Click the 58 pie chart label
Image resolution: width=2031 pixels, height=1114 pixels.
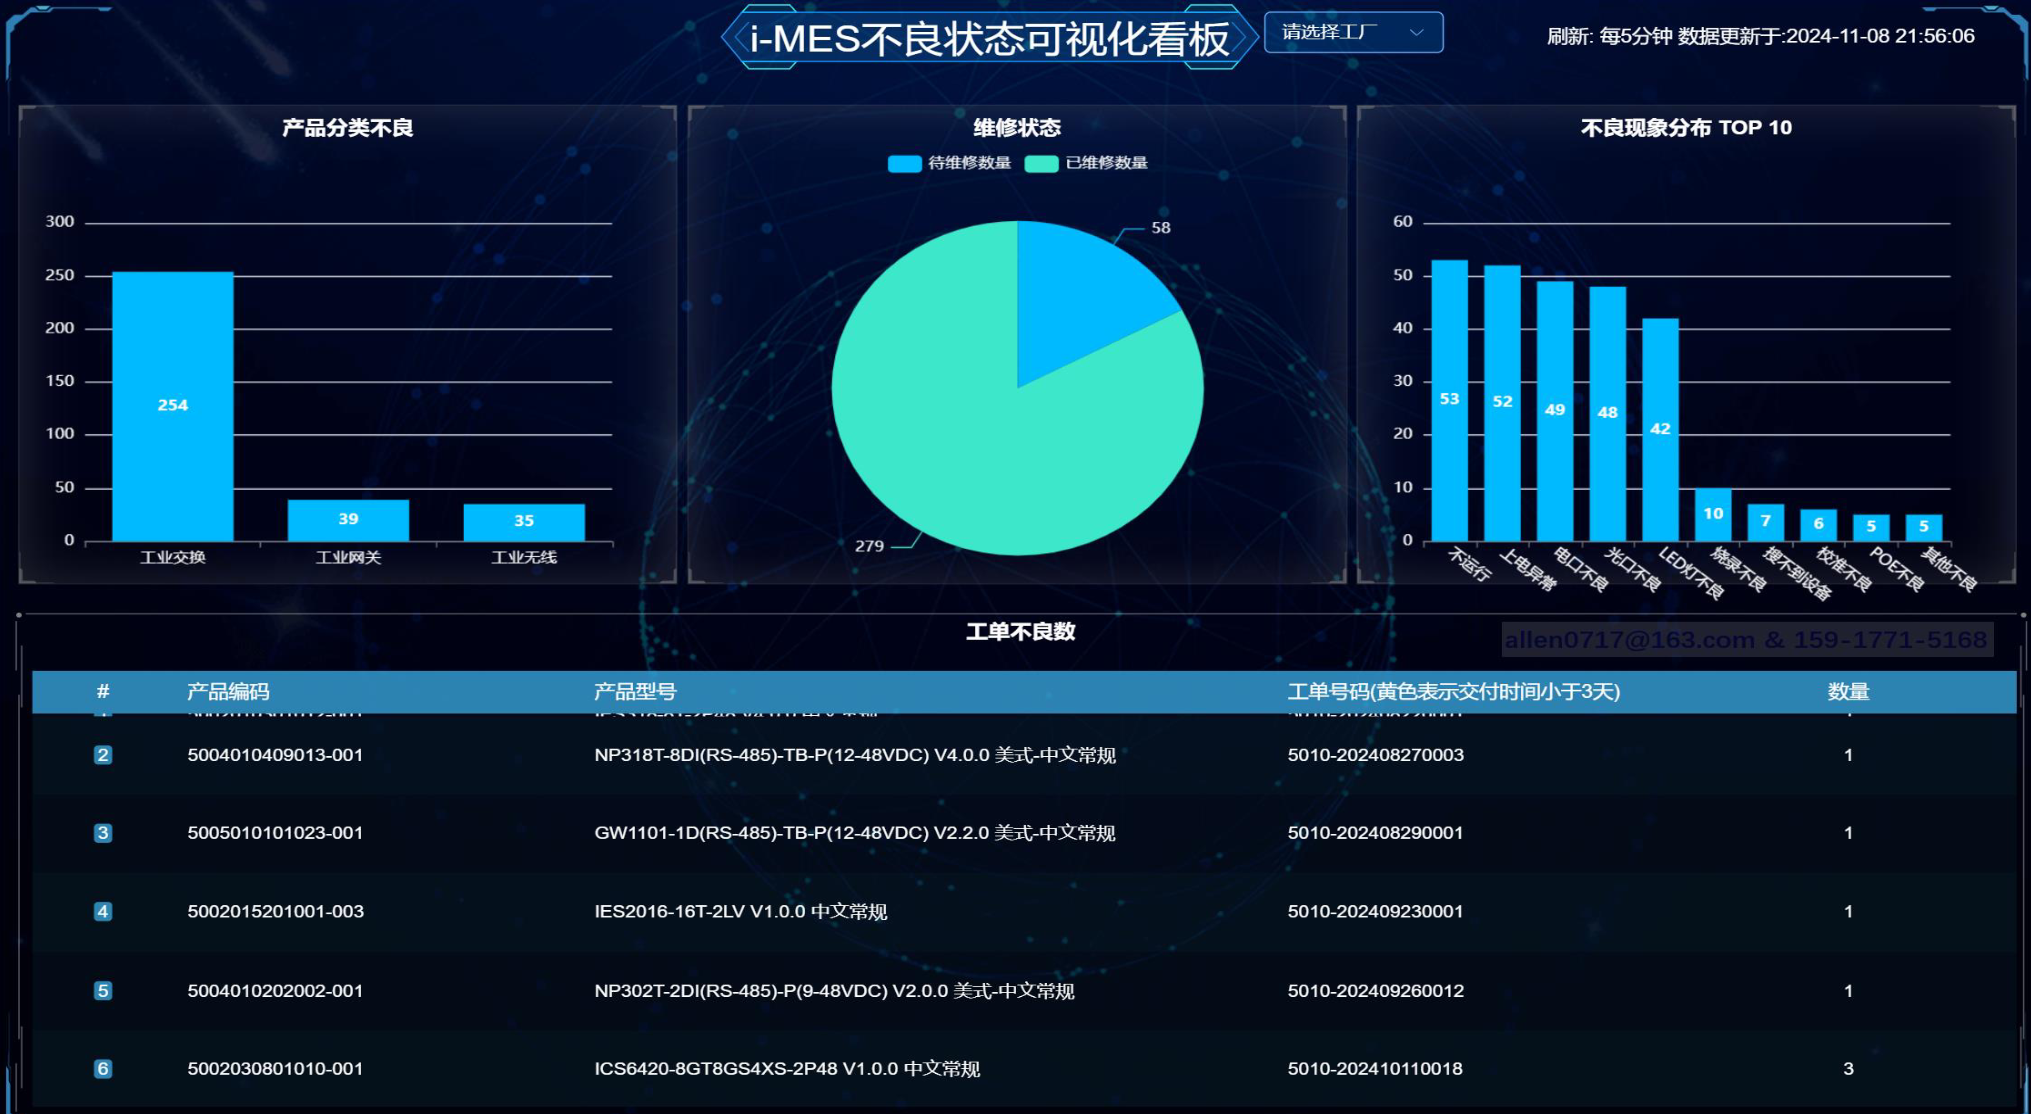pos(1160,228)
